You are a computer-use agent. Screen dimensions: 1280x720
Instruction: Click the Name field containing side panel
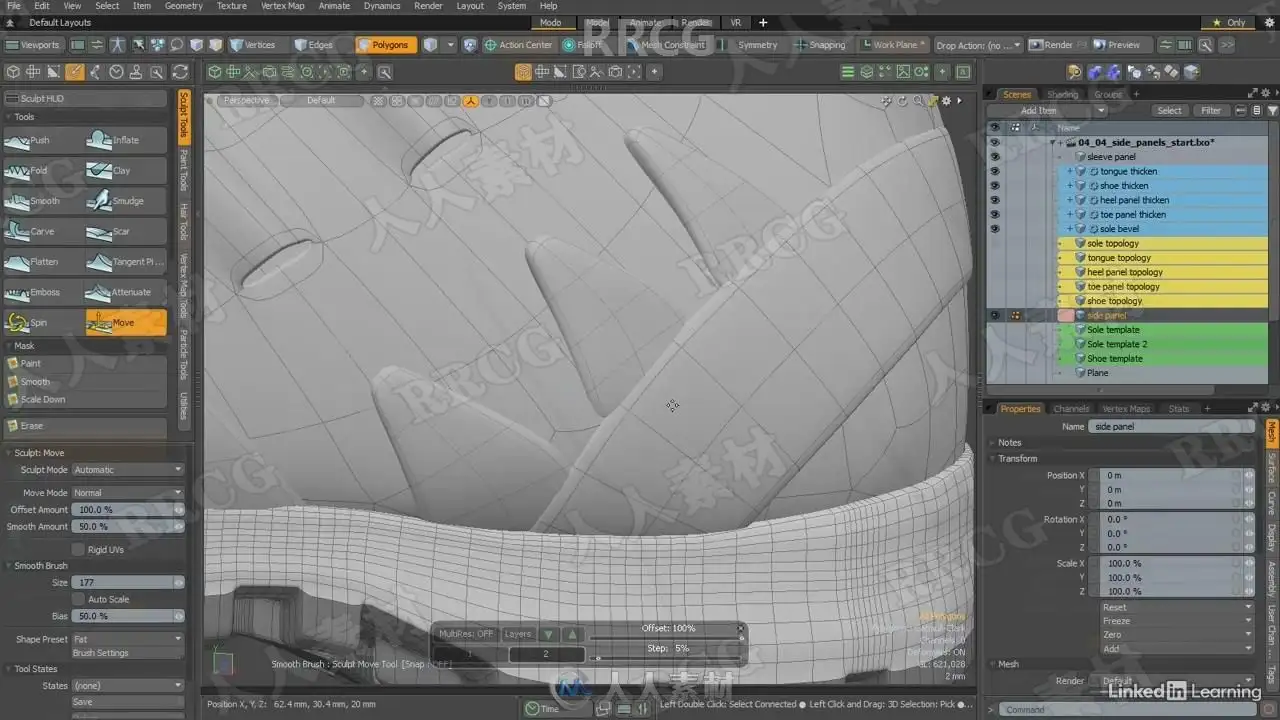click(1170, 427)
